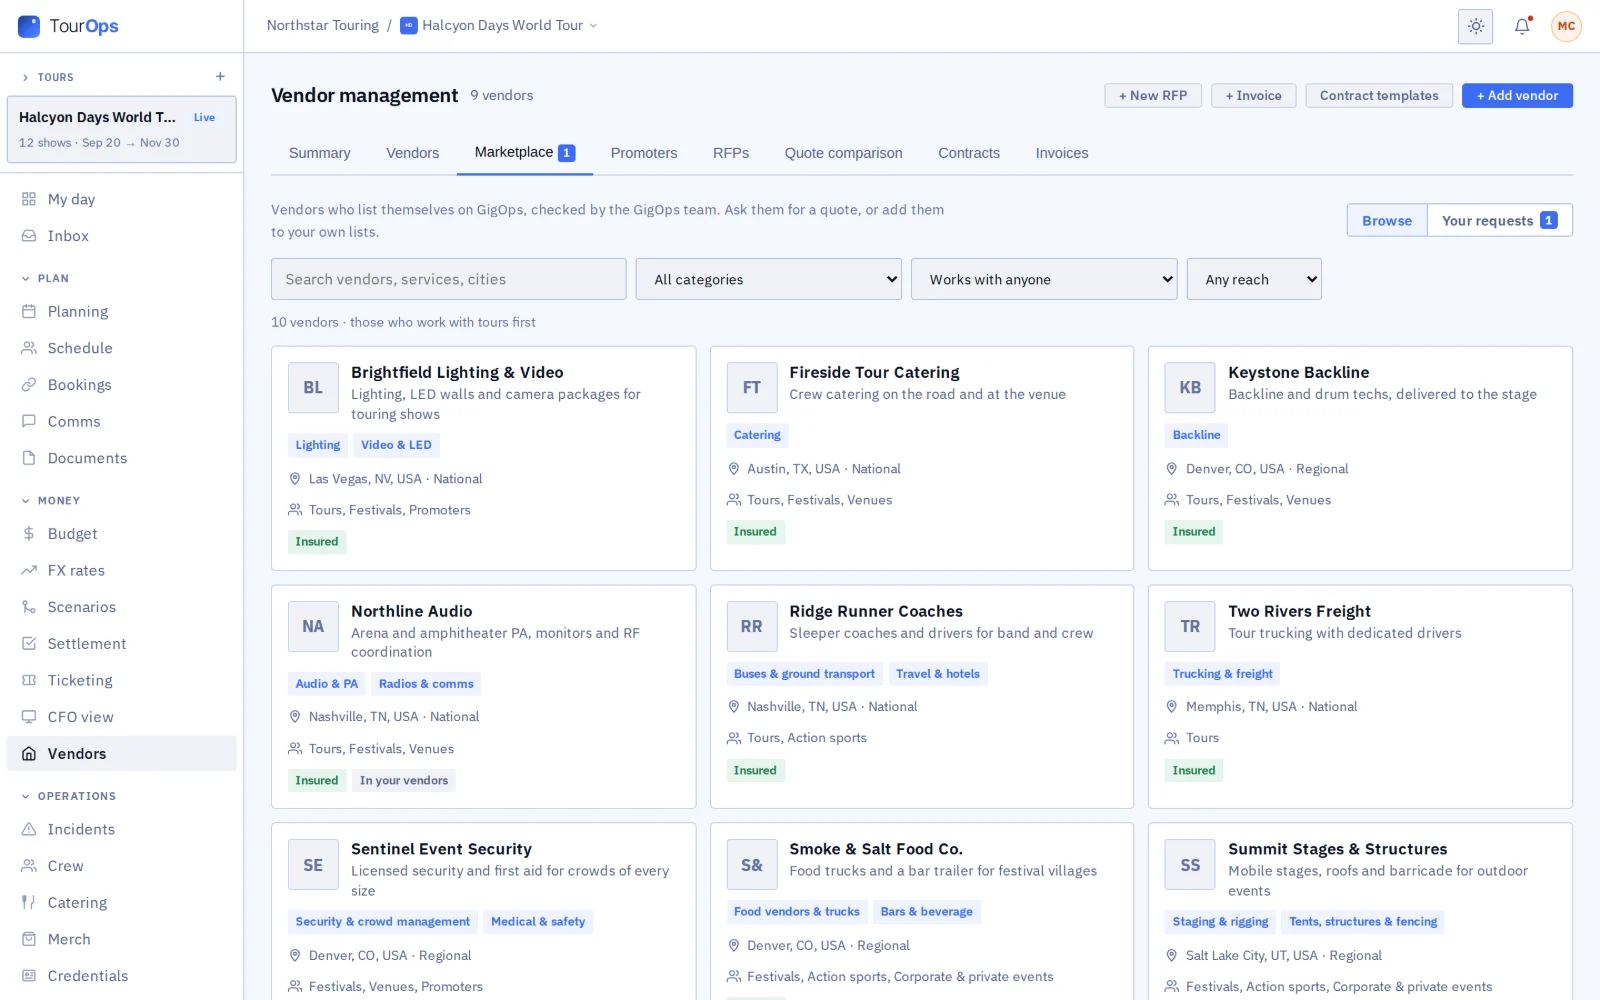Open CFO view in sidebar
Viewport: 1600px width, 1000px height.
122,717
